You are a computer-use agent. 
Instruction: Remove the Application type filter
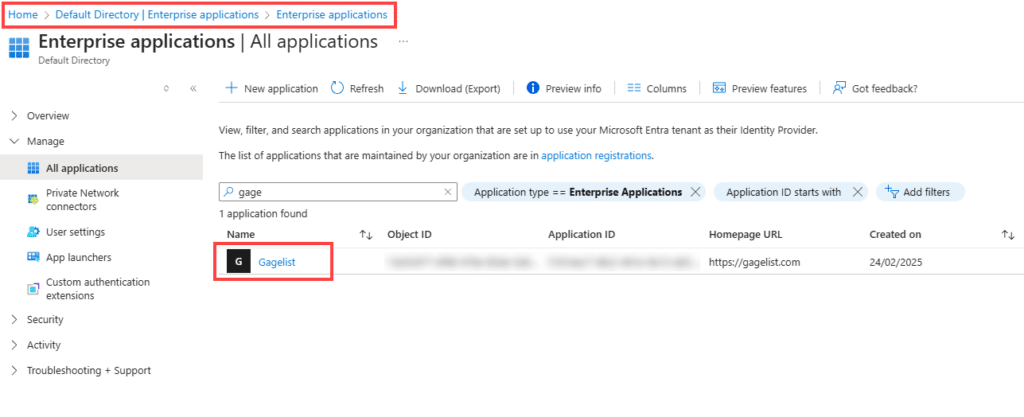(695, 192)
